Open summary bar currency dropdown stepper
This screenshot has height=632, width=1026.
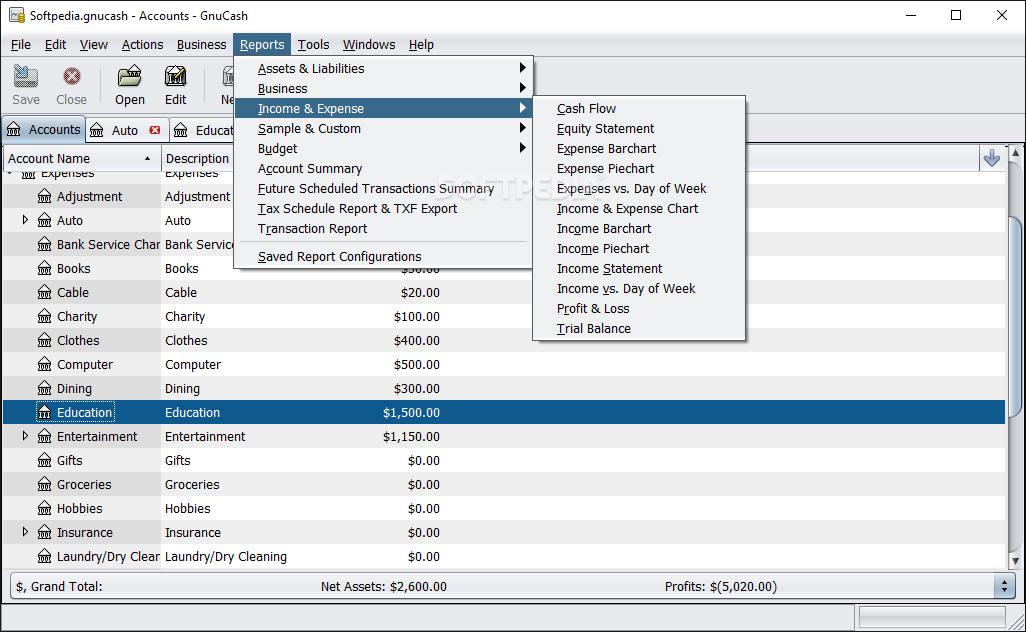pyautogui.click(x=1004, y=586)
